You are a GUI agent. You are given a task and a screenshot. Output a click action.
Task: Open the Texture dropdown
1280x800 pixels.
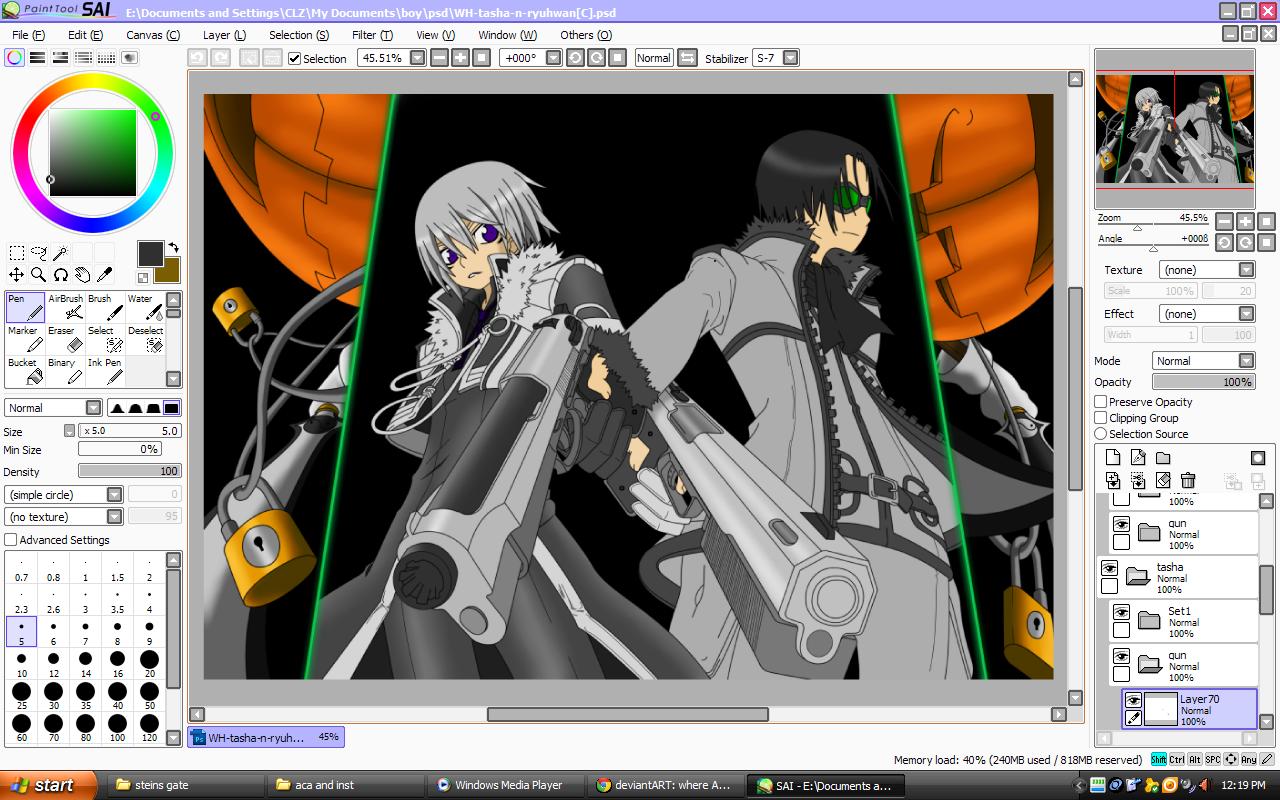(x=1246, y=270)
